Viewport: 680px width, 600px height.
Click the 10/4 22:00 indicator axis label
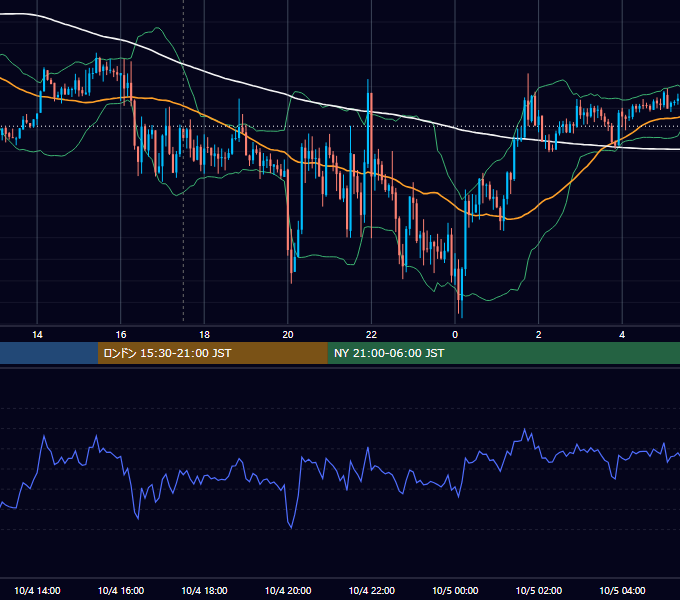click(372, 590)
